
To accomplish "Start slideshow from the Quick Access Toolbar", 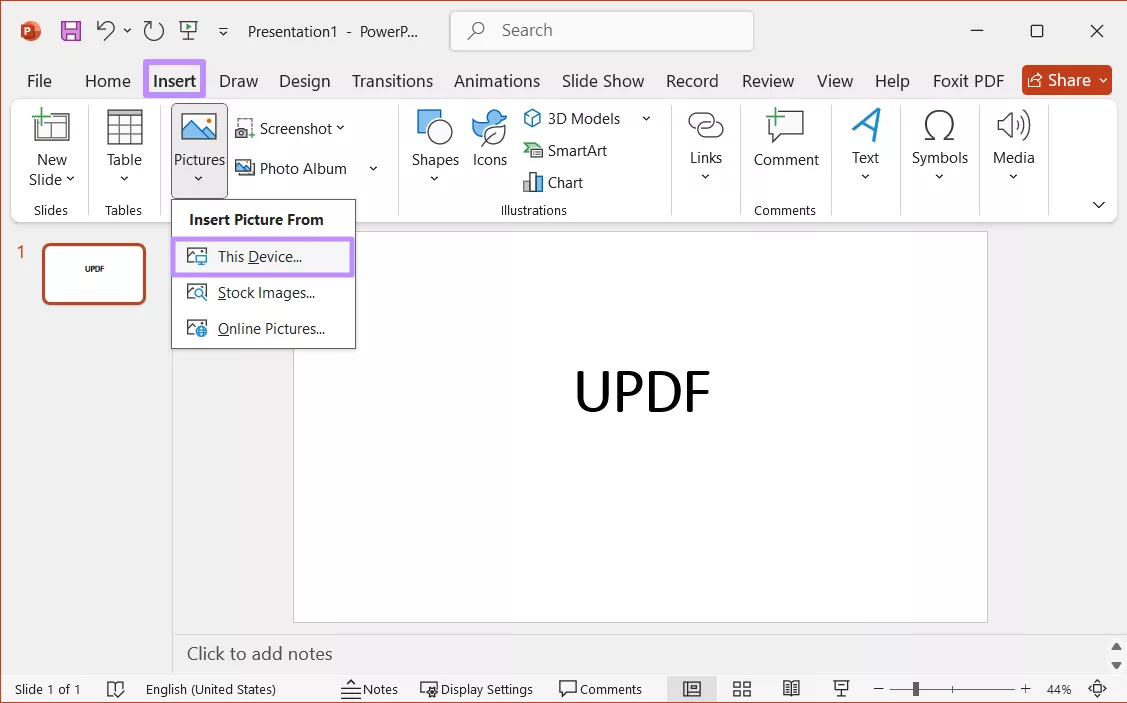I will pos(188,30).
